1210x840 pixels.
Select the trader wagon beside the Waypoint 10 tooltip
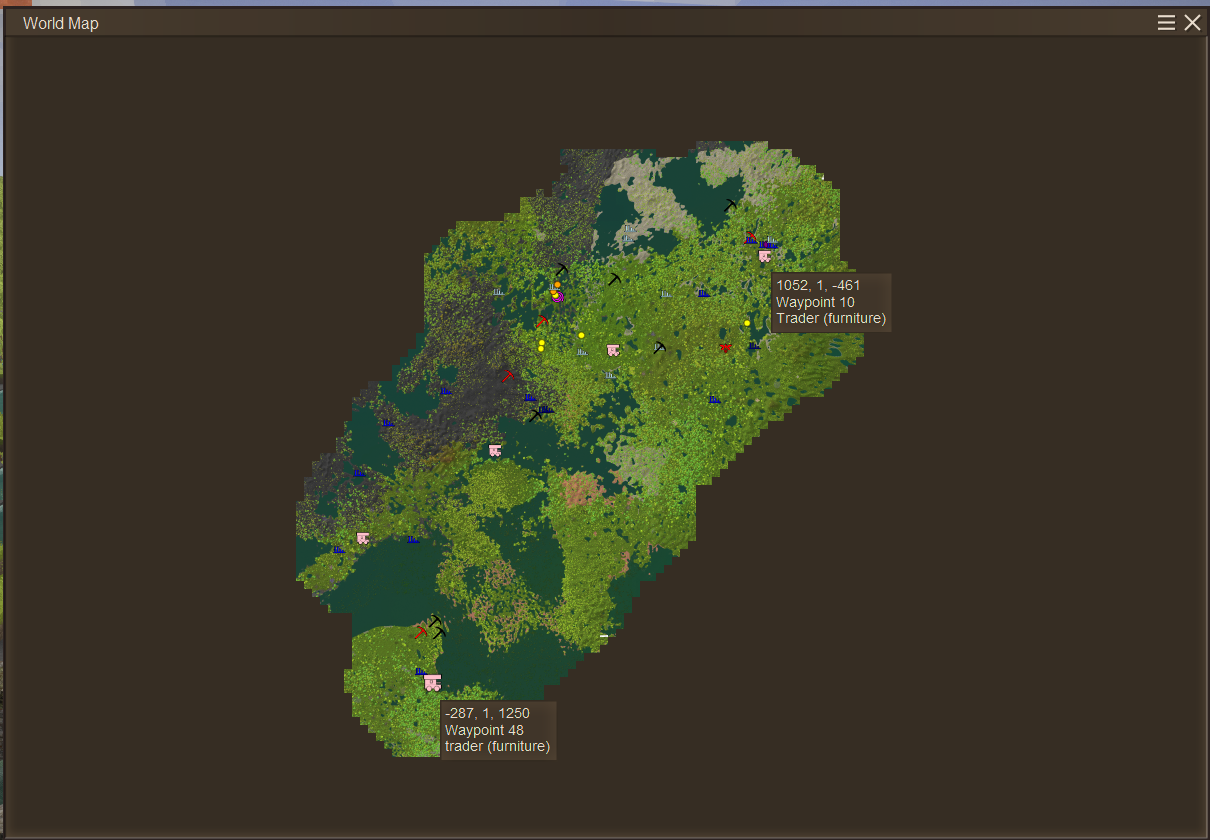[x=765, y=256]
